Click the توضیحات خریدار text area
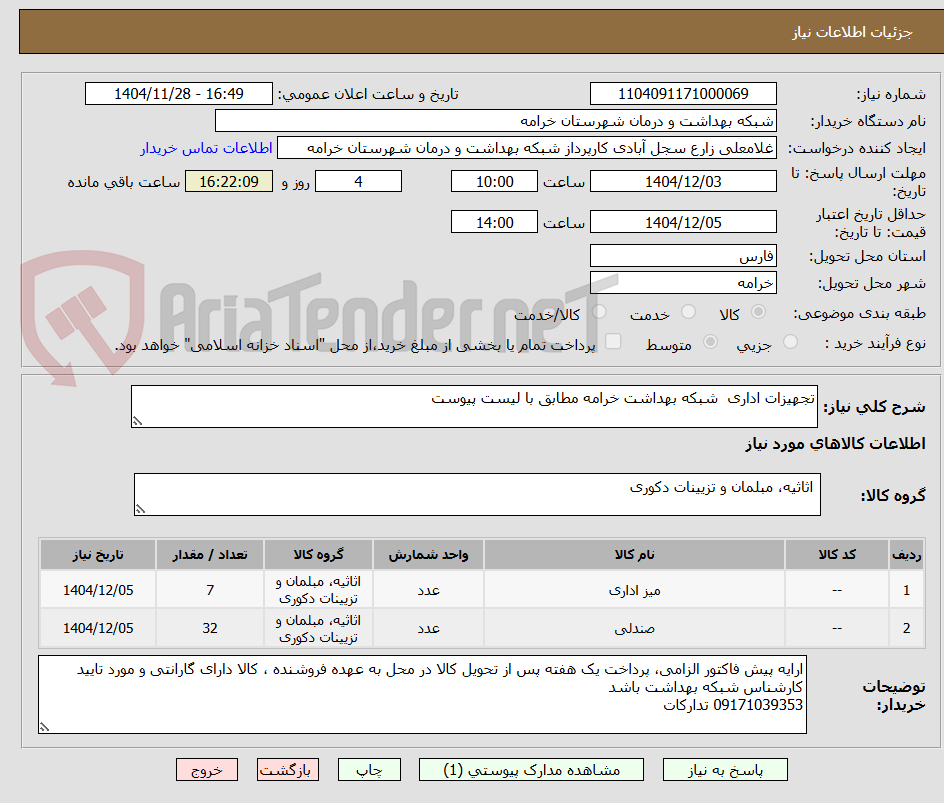The width and height of the screenshot is (944, 803). (422, 695)
